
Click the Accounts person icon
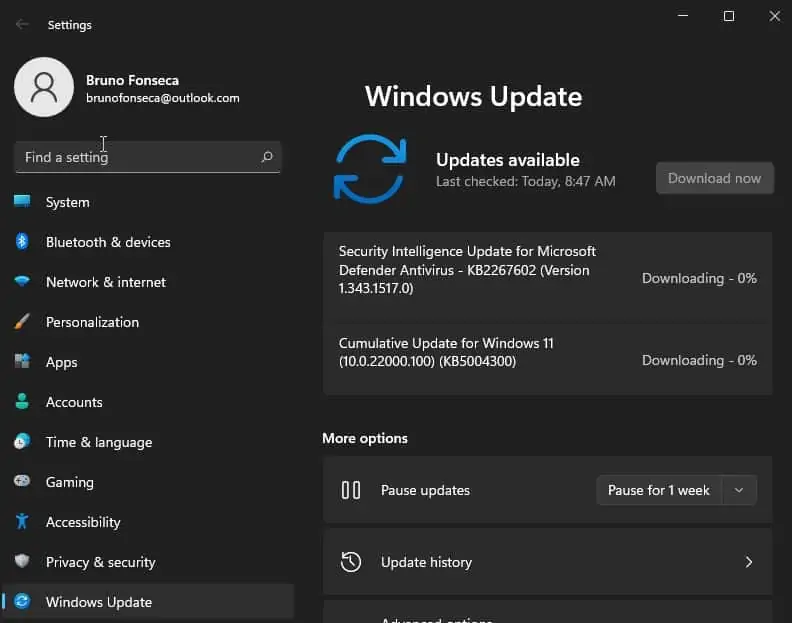click(x=22, y=401)
